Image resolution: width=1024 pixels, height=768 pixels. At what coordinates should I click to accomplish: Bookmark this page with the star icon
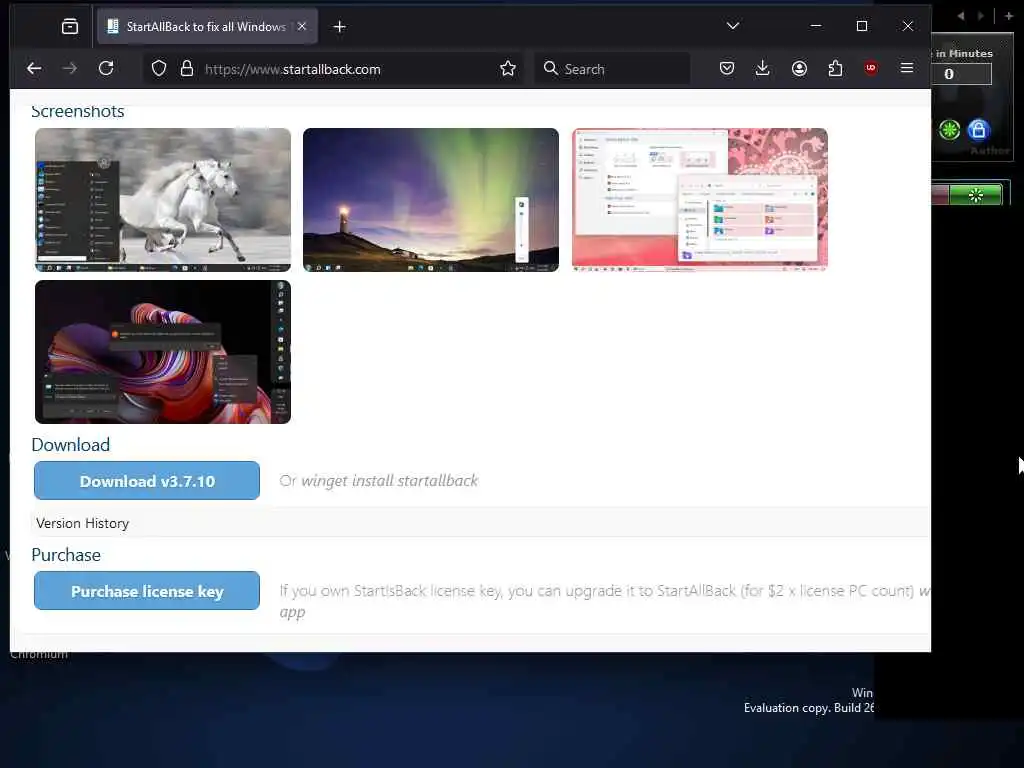(x=507, y=69)
